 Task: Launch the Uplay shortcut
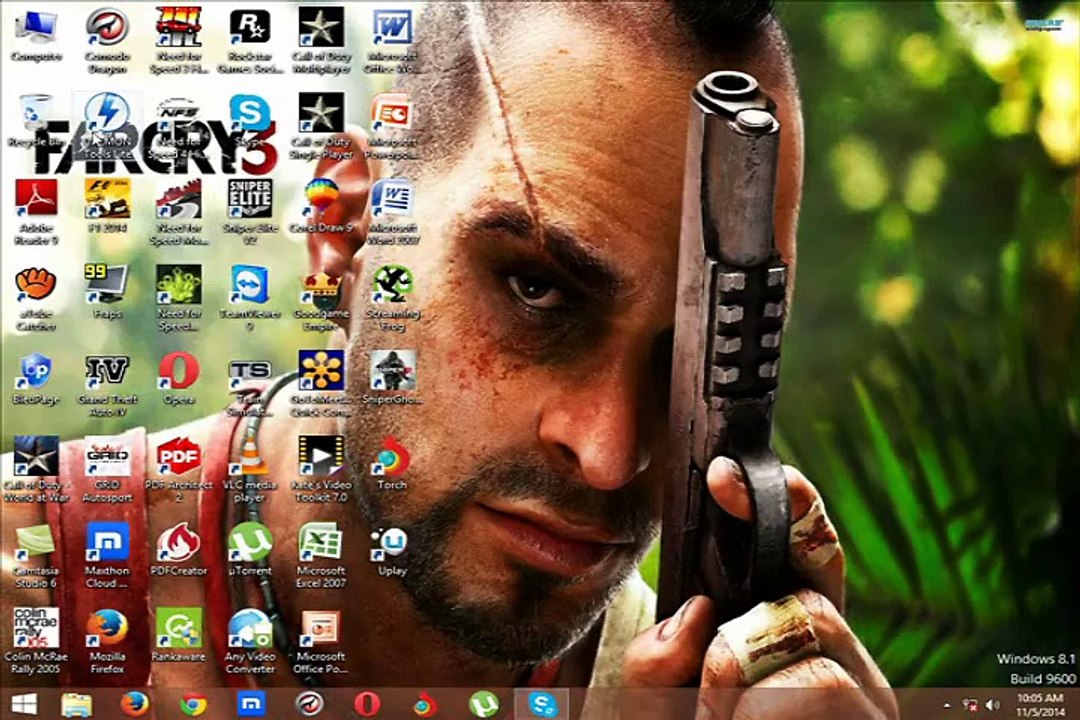click(x=392, y=550)
